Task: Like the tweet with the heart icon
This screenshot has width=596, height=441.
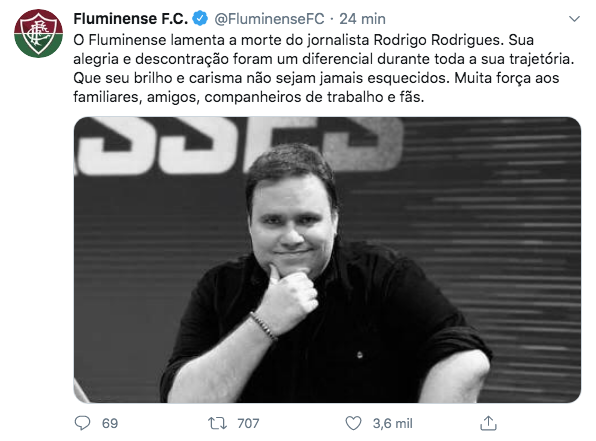Action: coord(353,423)
